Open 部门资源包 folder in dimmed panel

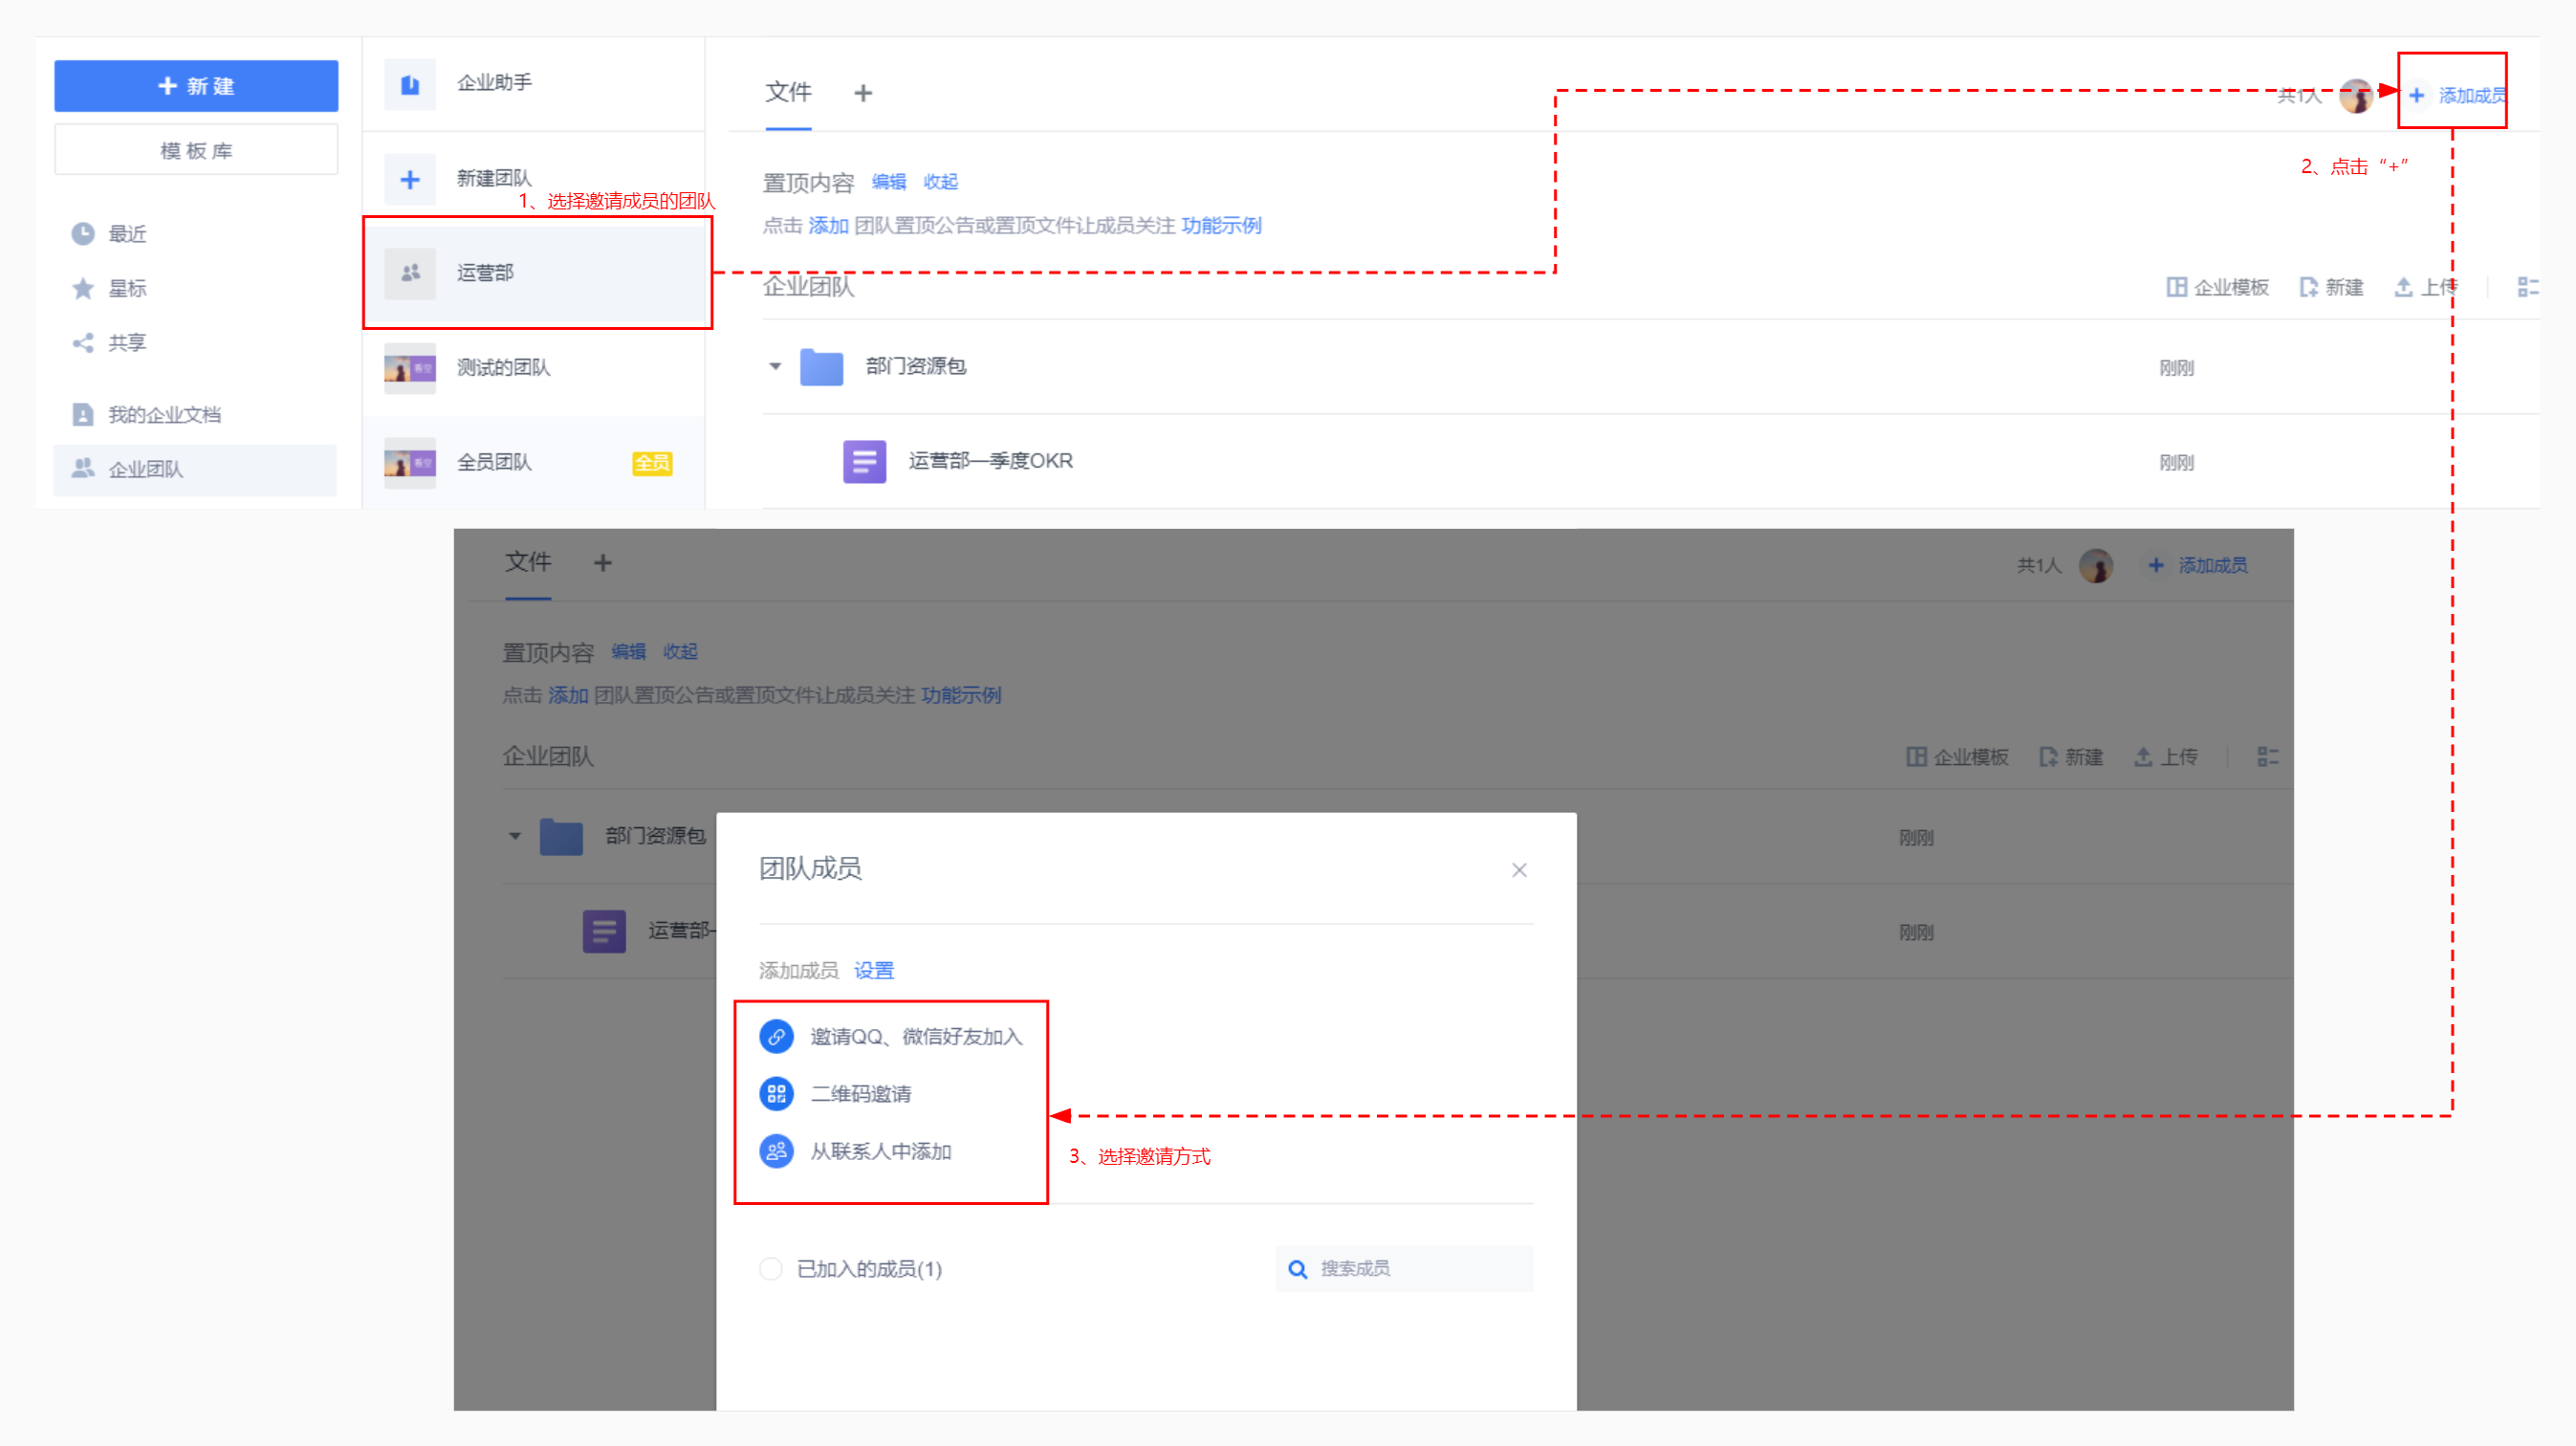(561, 836)
